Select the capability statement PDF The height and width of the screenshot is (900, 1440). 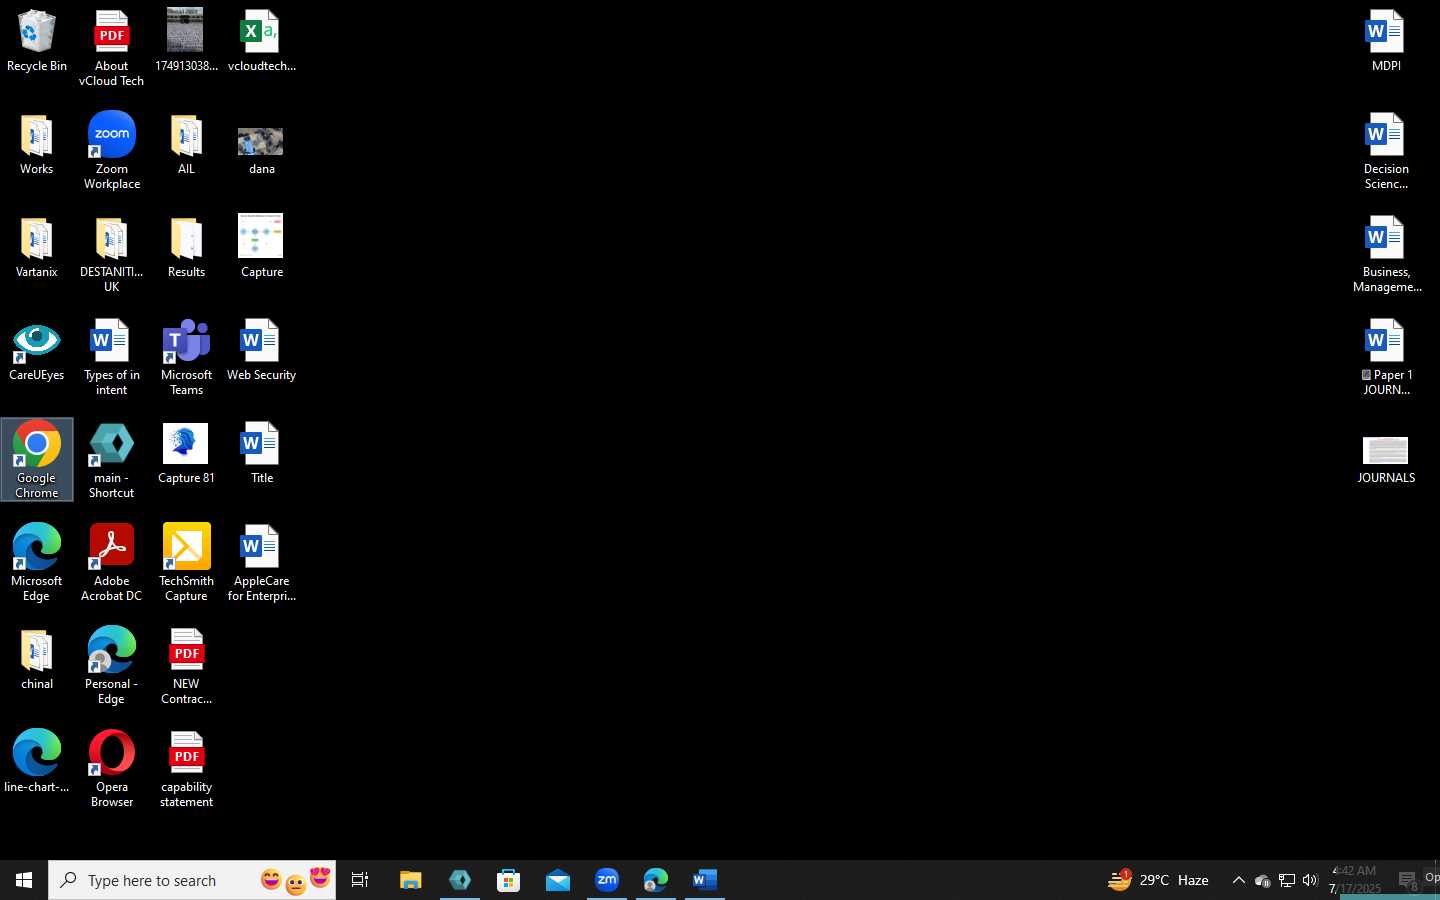pos(186,770)
